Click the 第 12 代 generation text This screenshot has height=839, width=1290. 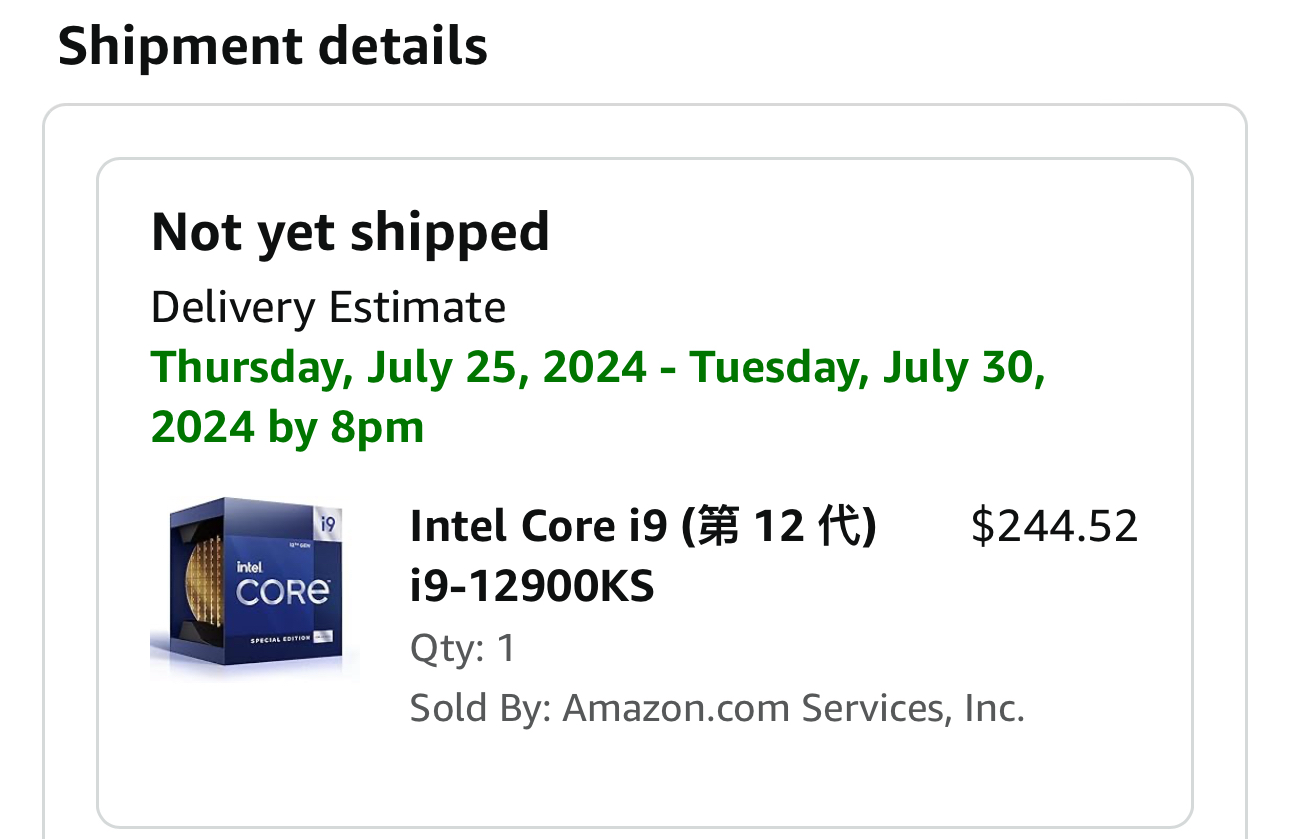(x=778, y=527)
